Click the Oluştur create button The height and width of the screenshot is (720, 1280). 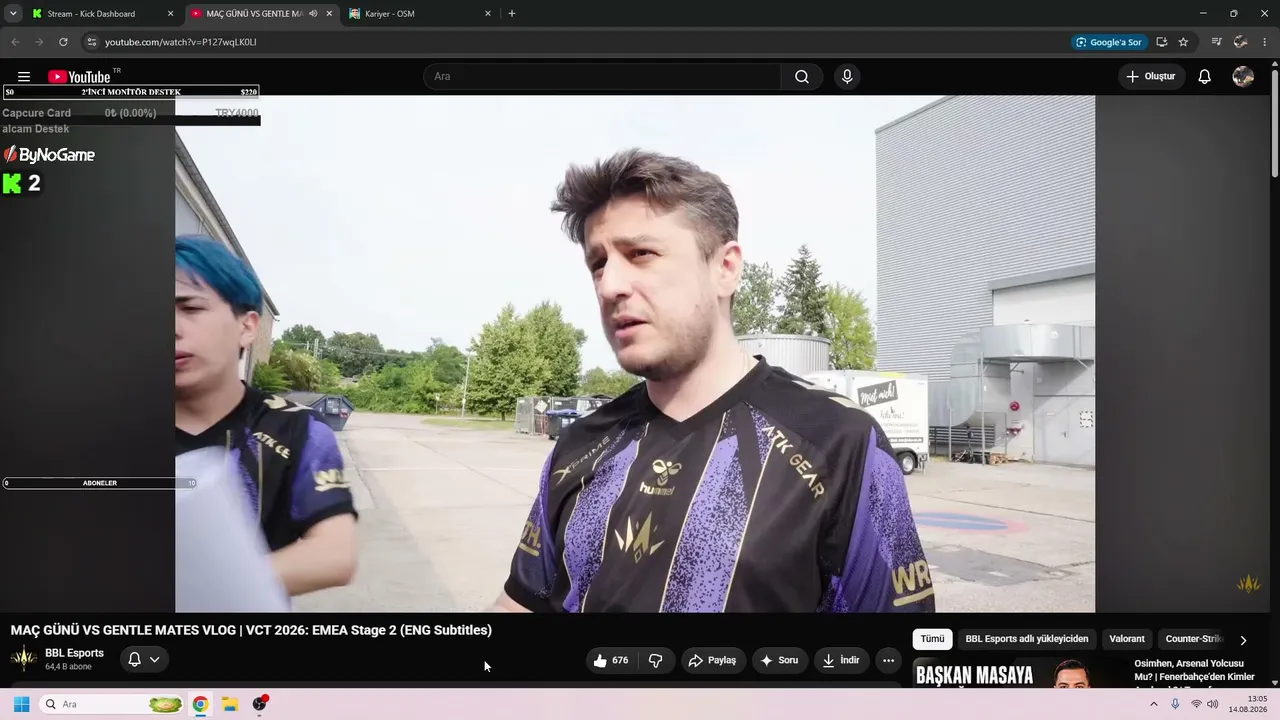coord(1152,77)
